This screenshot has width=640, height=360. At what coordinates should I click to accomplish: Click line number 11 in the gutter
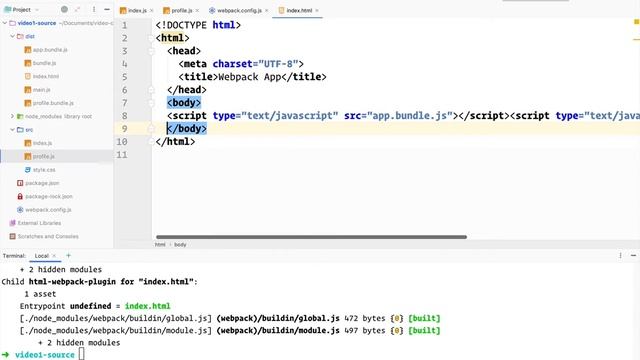[122, 155]
